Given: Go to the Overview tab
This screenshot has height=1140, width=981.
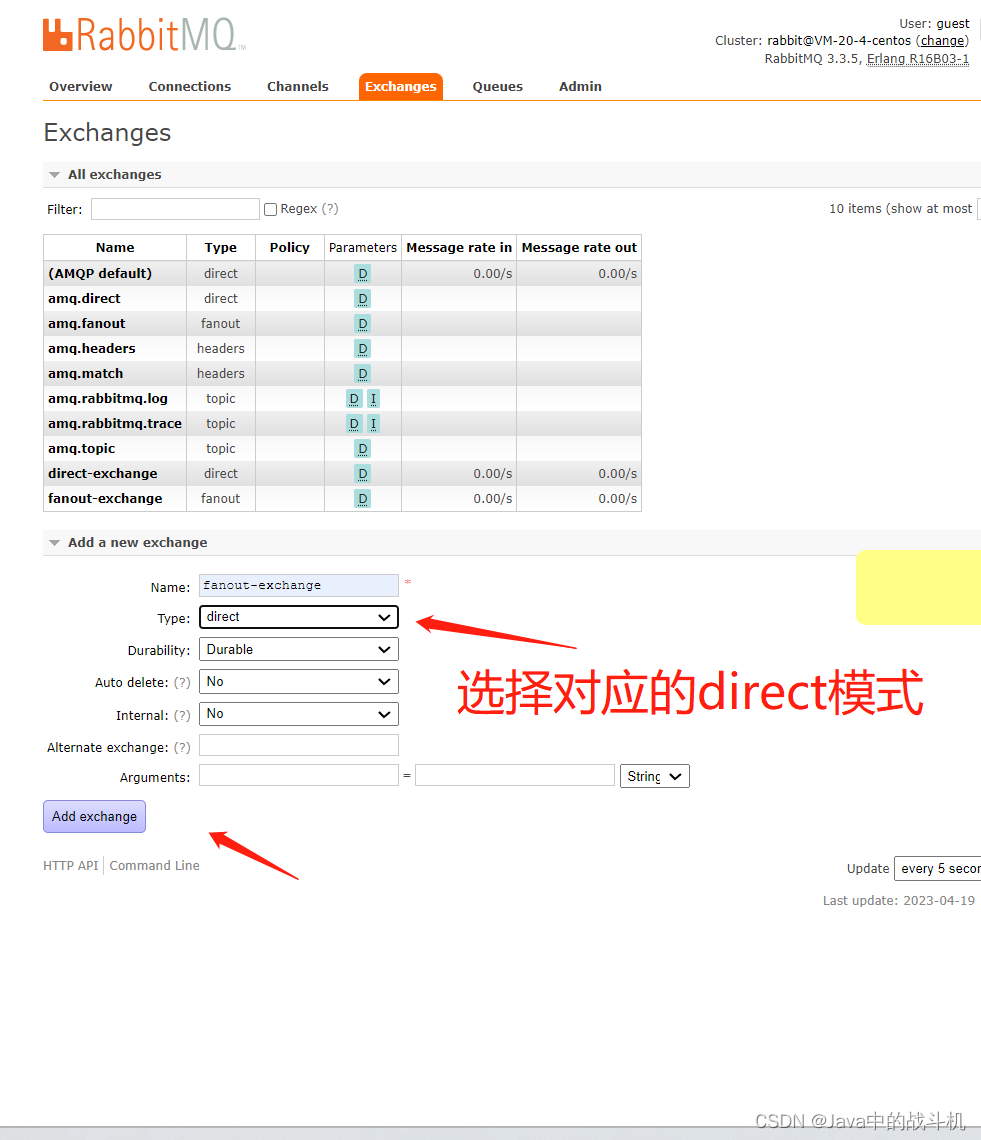Looking at the screenshot, I should [81, 87].
